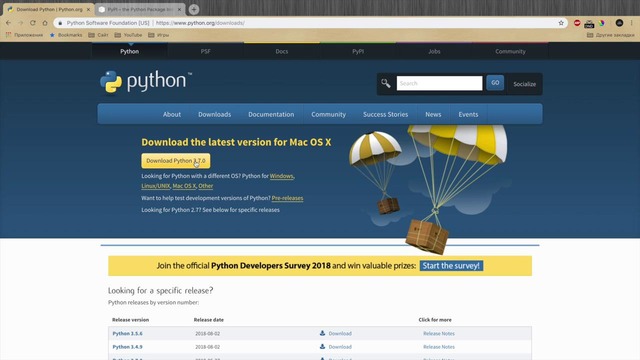Click the site security lock icon
Viewport: 640px width, 360px height.
60,23
